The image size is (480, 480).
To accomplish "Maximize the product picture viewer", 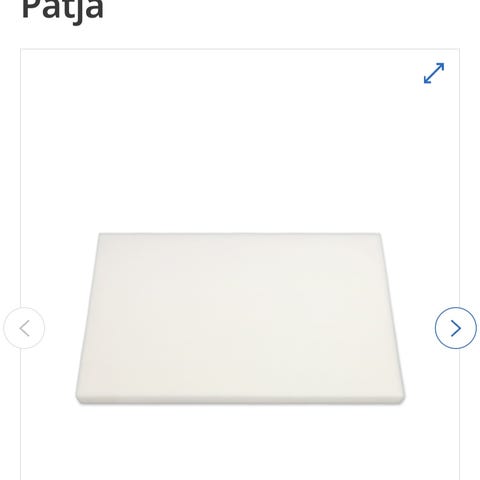I will pos(434,73).
